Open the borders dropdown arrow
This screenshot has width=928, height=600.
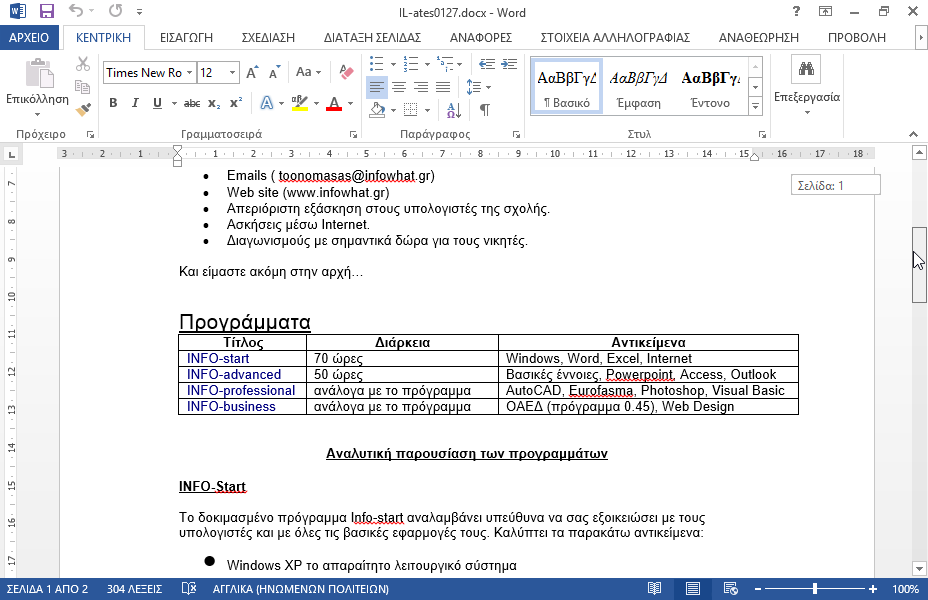point(427,109)
